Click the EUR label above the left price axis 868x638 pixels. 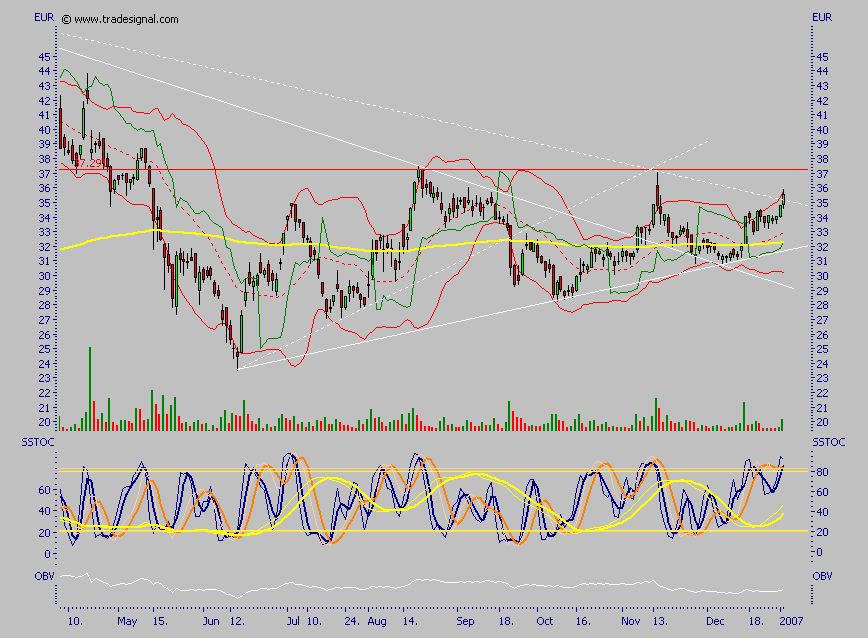pyautogui.click(x=44, y=18)
